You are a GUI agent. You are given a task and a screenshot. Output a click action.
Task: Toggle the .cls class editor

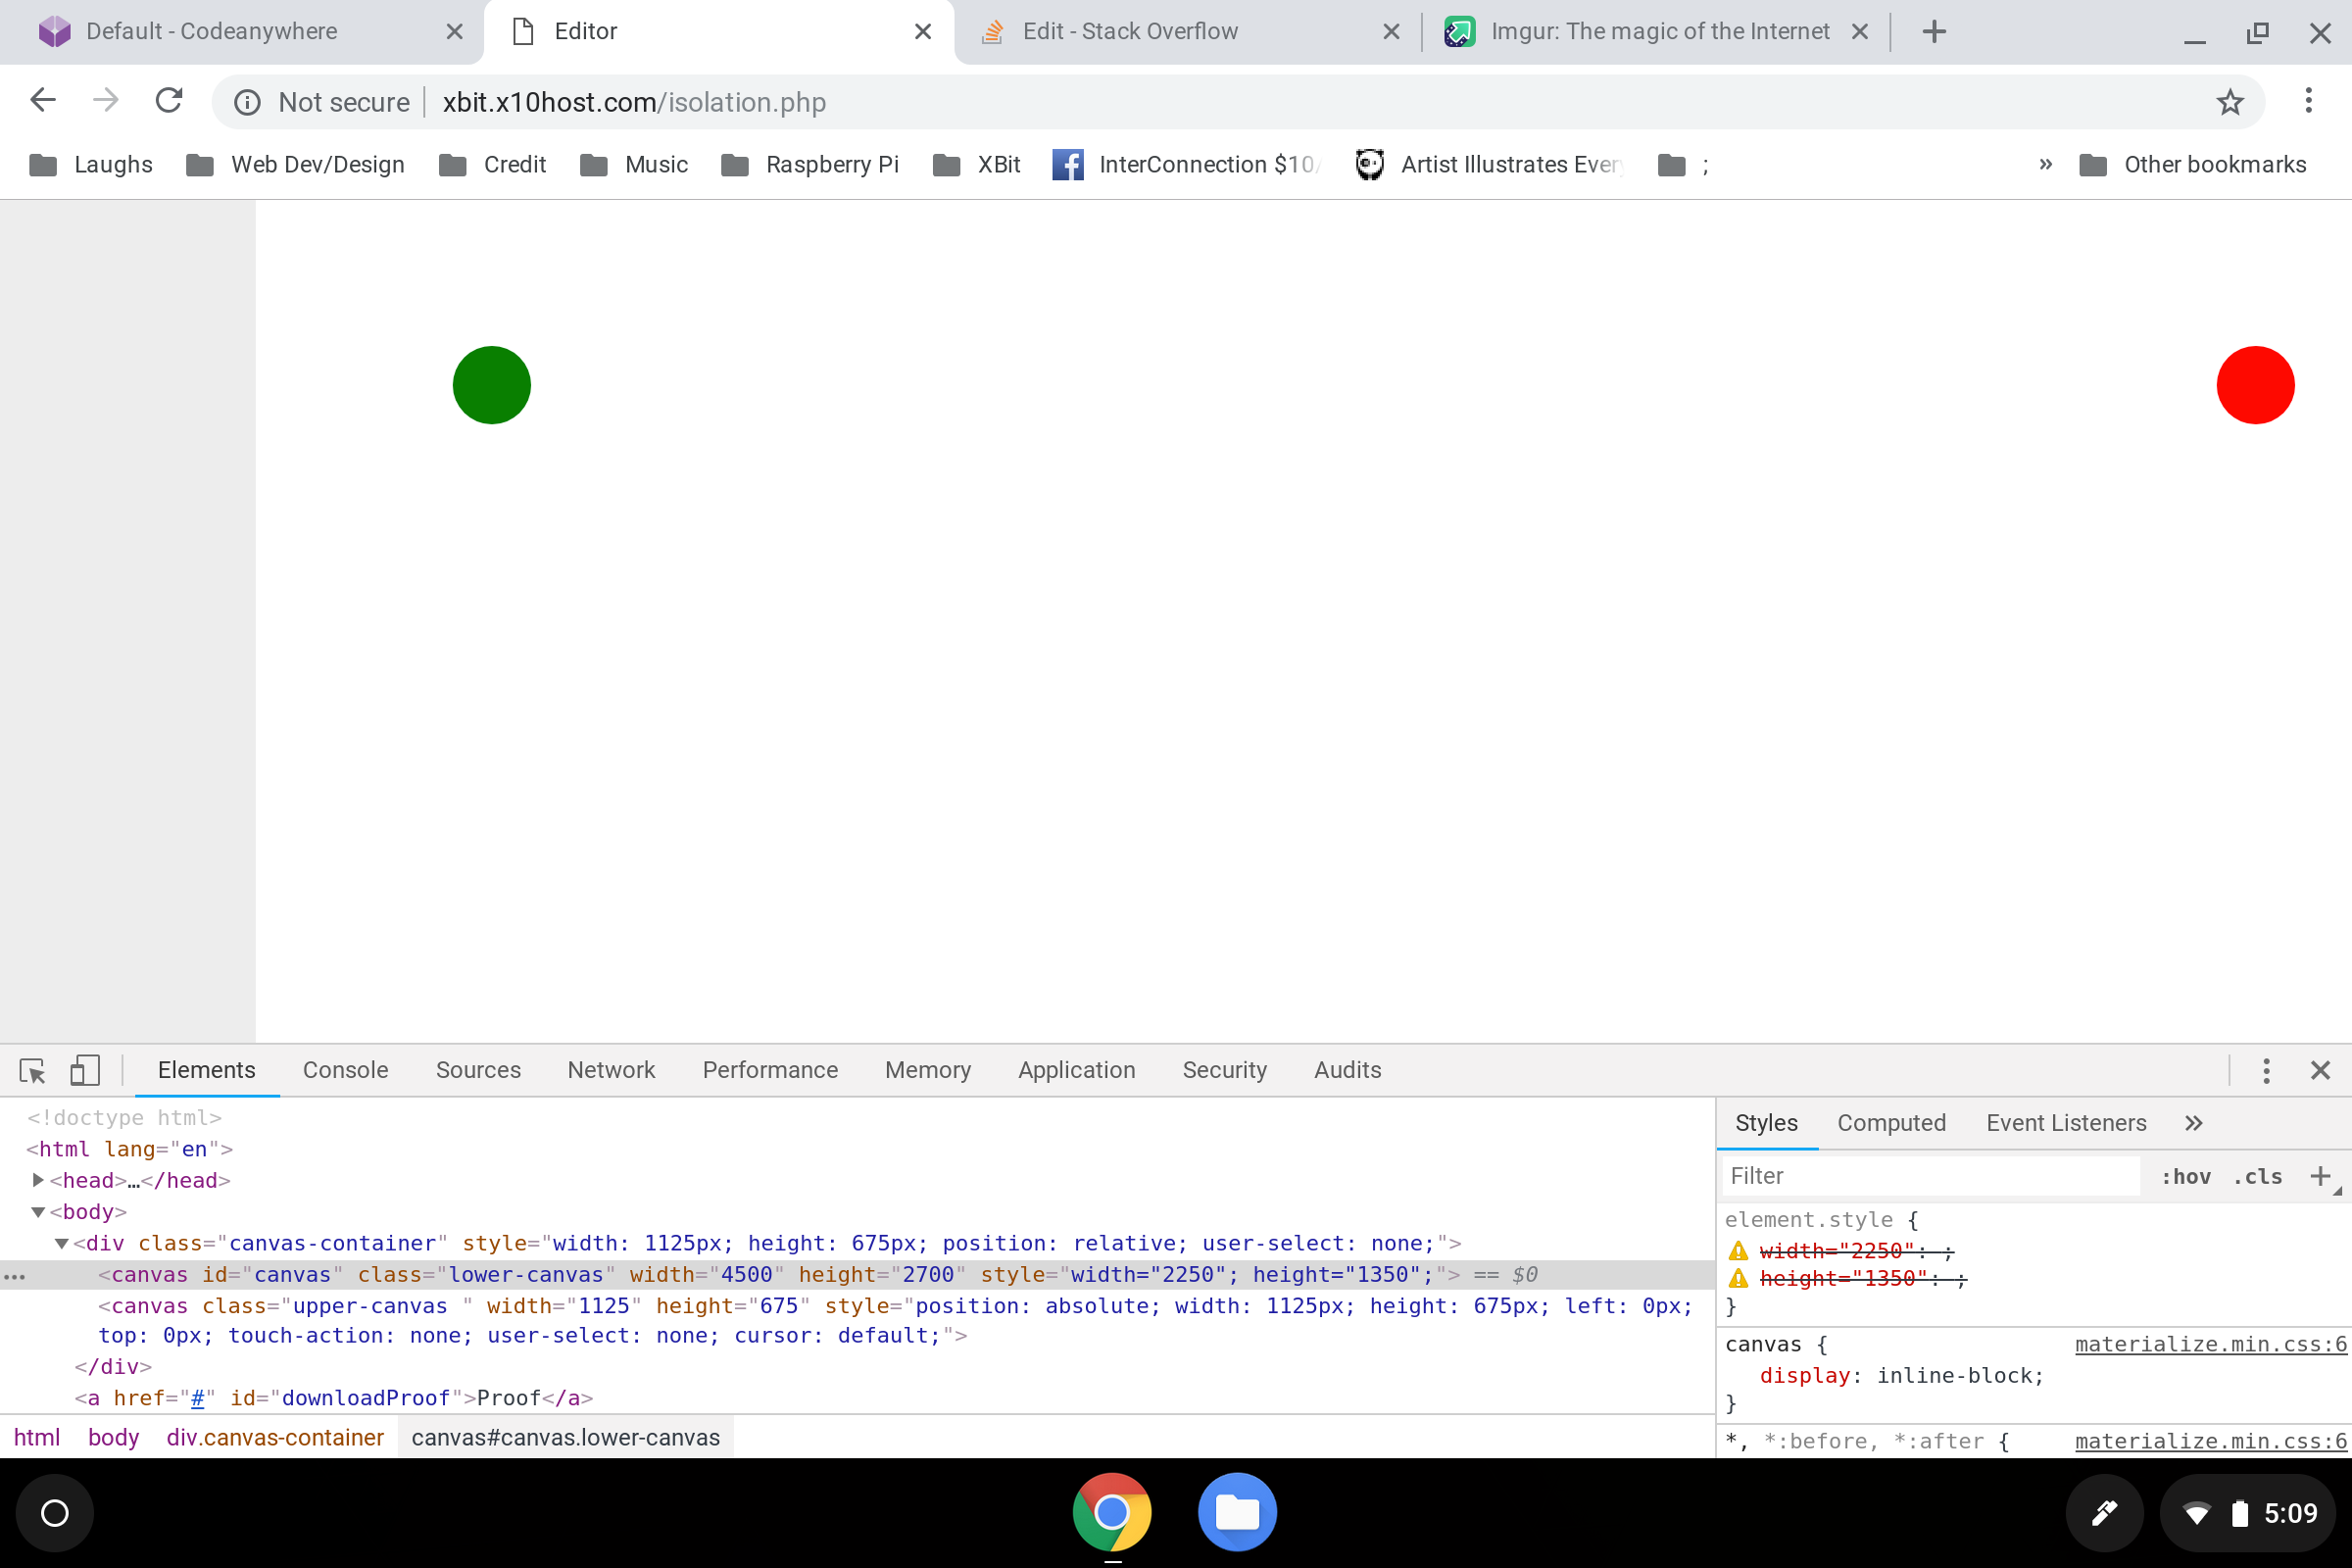click(x=2257, y=1177)
